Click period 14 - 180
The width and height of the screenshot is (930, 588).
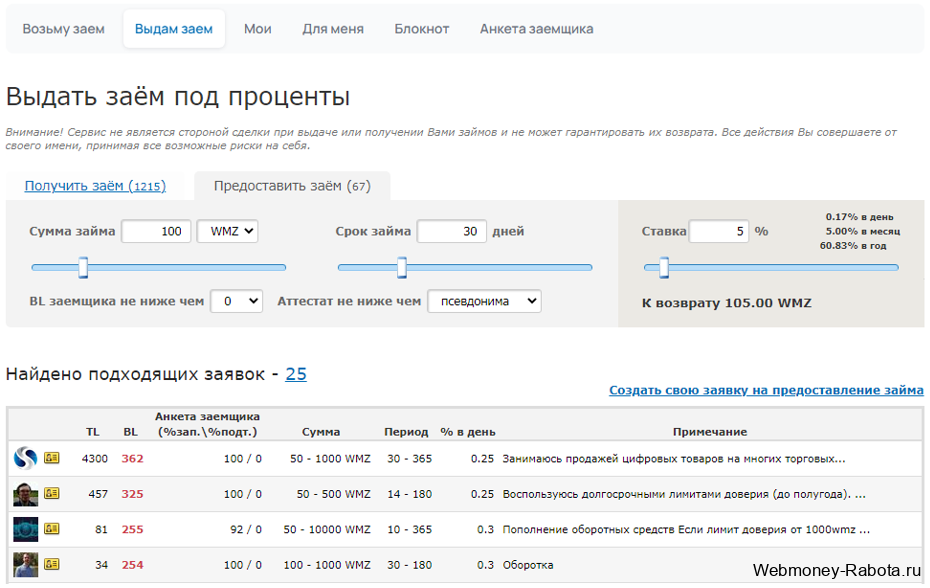pyautogui.click(x=409, y=494)
